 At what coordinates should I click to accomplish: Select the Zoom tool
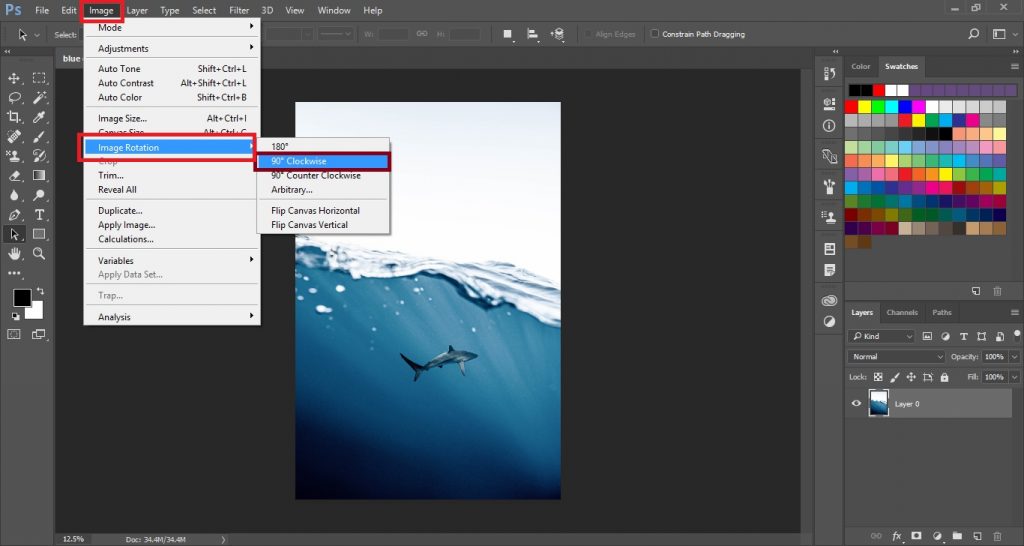pos(39,253)
